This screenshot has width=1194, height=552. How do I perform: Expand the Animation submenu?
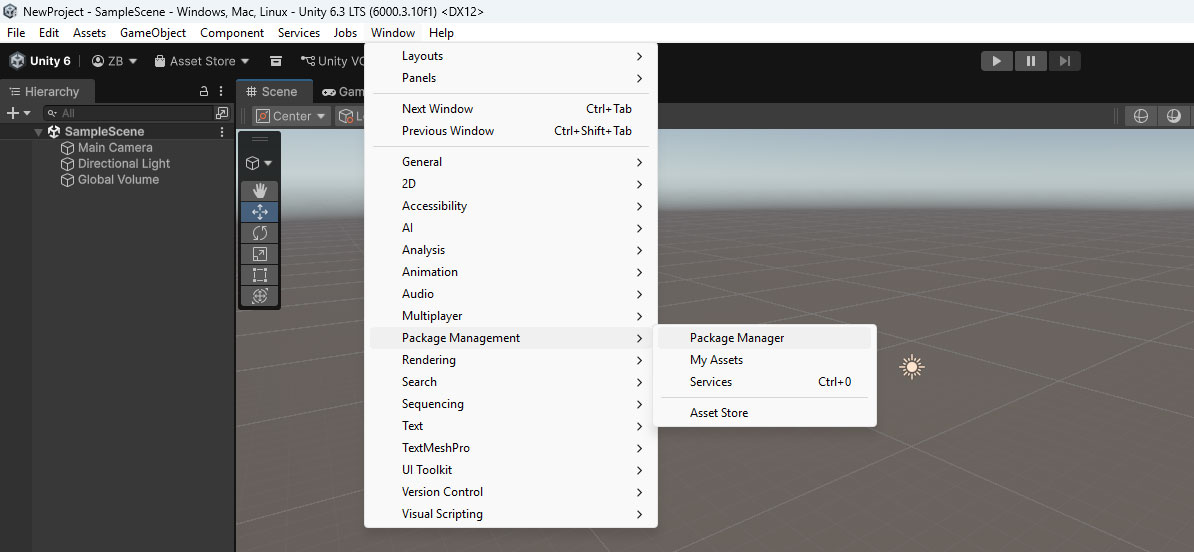click(510, 272)
